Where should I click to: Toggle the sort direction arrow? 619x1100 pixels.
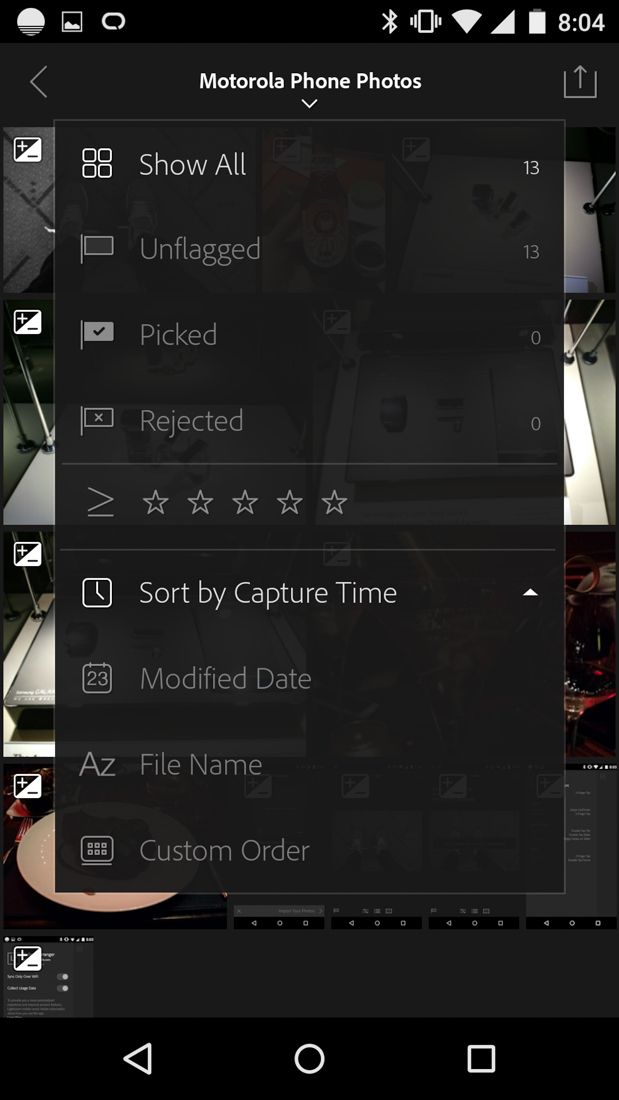[531, 593]
